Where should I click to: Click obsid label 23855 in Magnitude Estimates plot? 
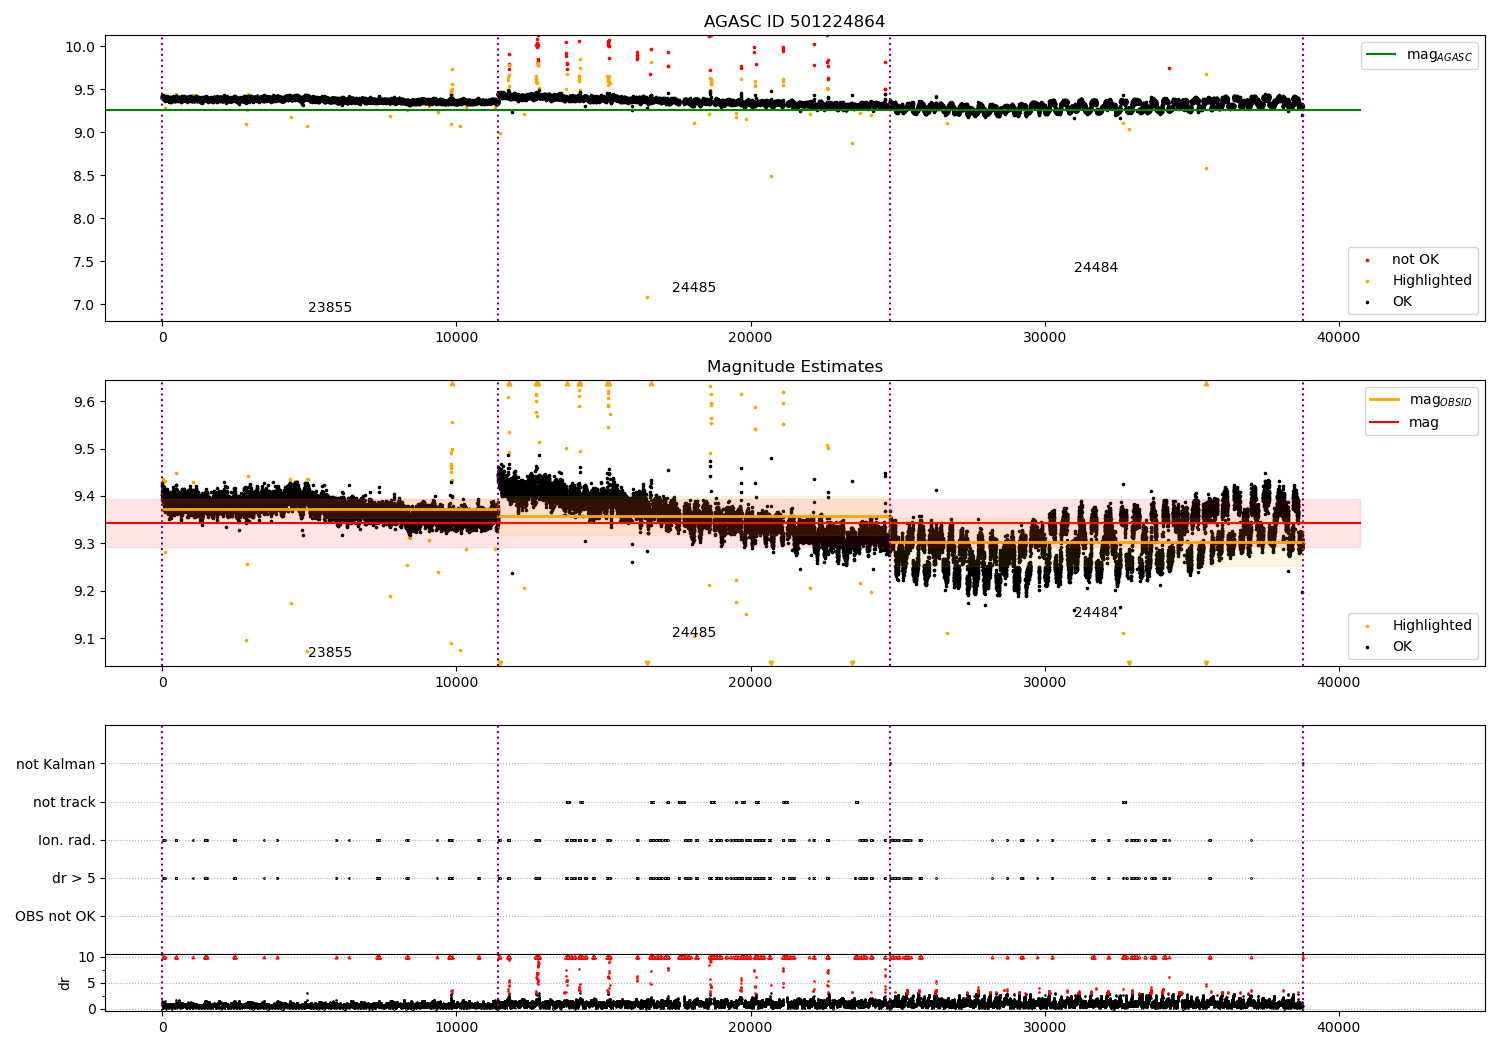330,652
